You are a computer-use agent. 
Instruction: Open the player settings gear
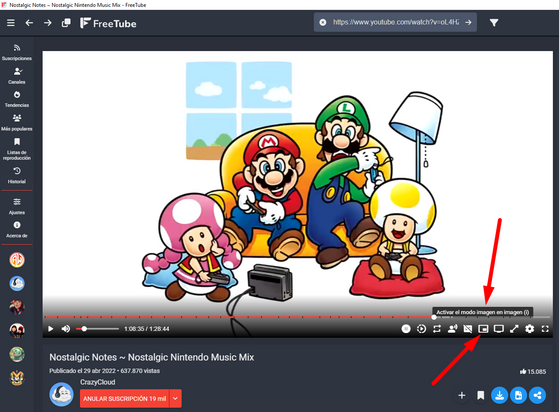[529, 329]
